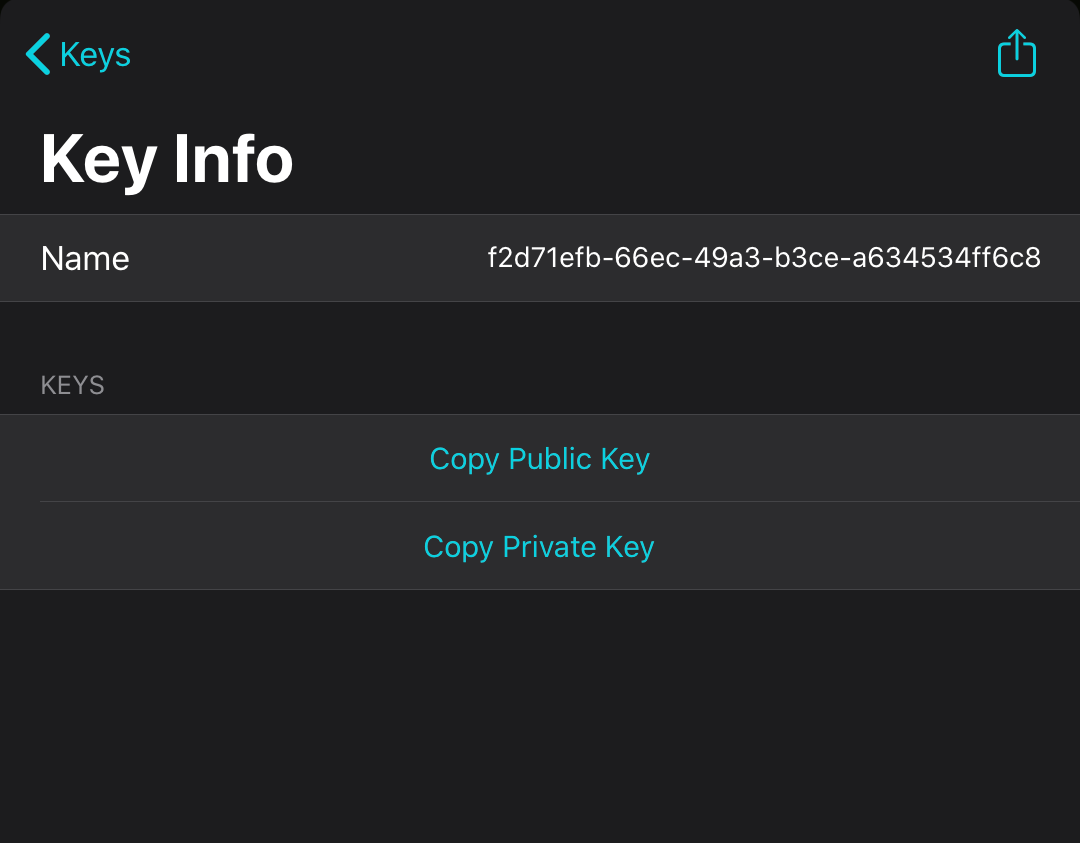
Task: Click the divider between the two copy buttons
Action: pyautogui.click(x=540, y=502)
